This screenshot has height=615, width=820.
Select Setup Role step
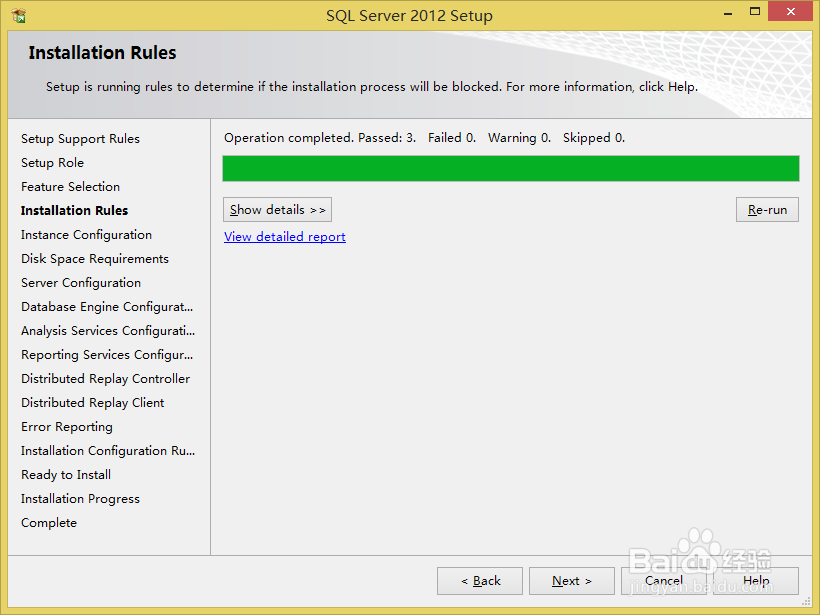point(52,162)
